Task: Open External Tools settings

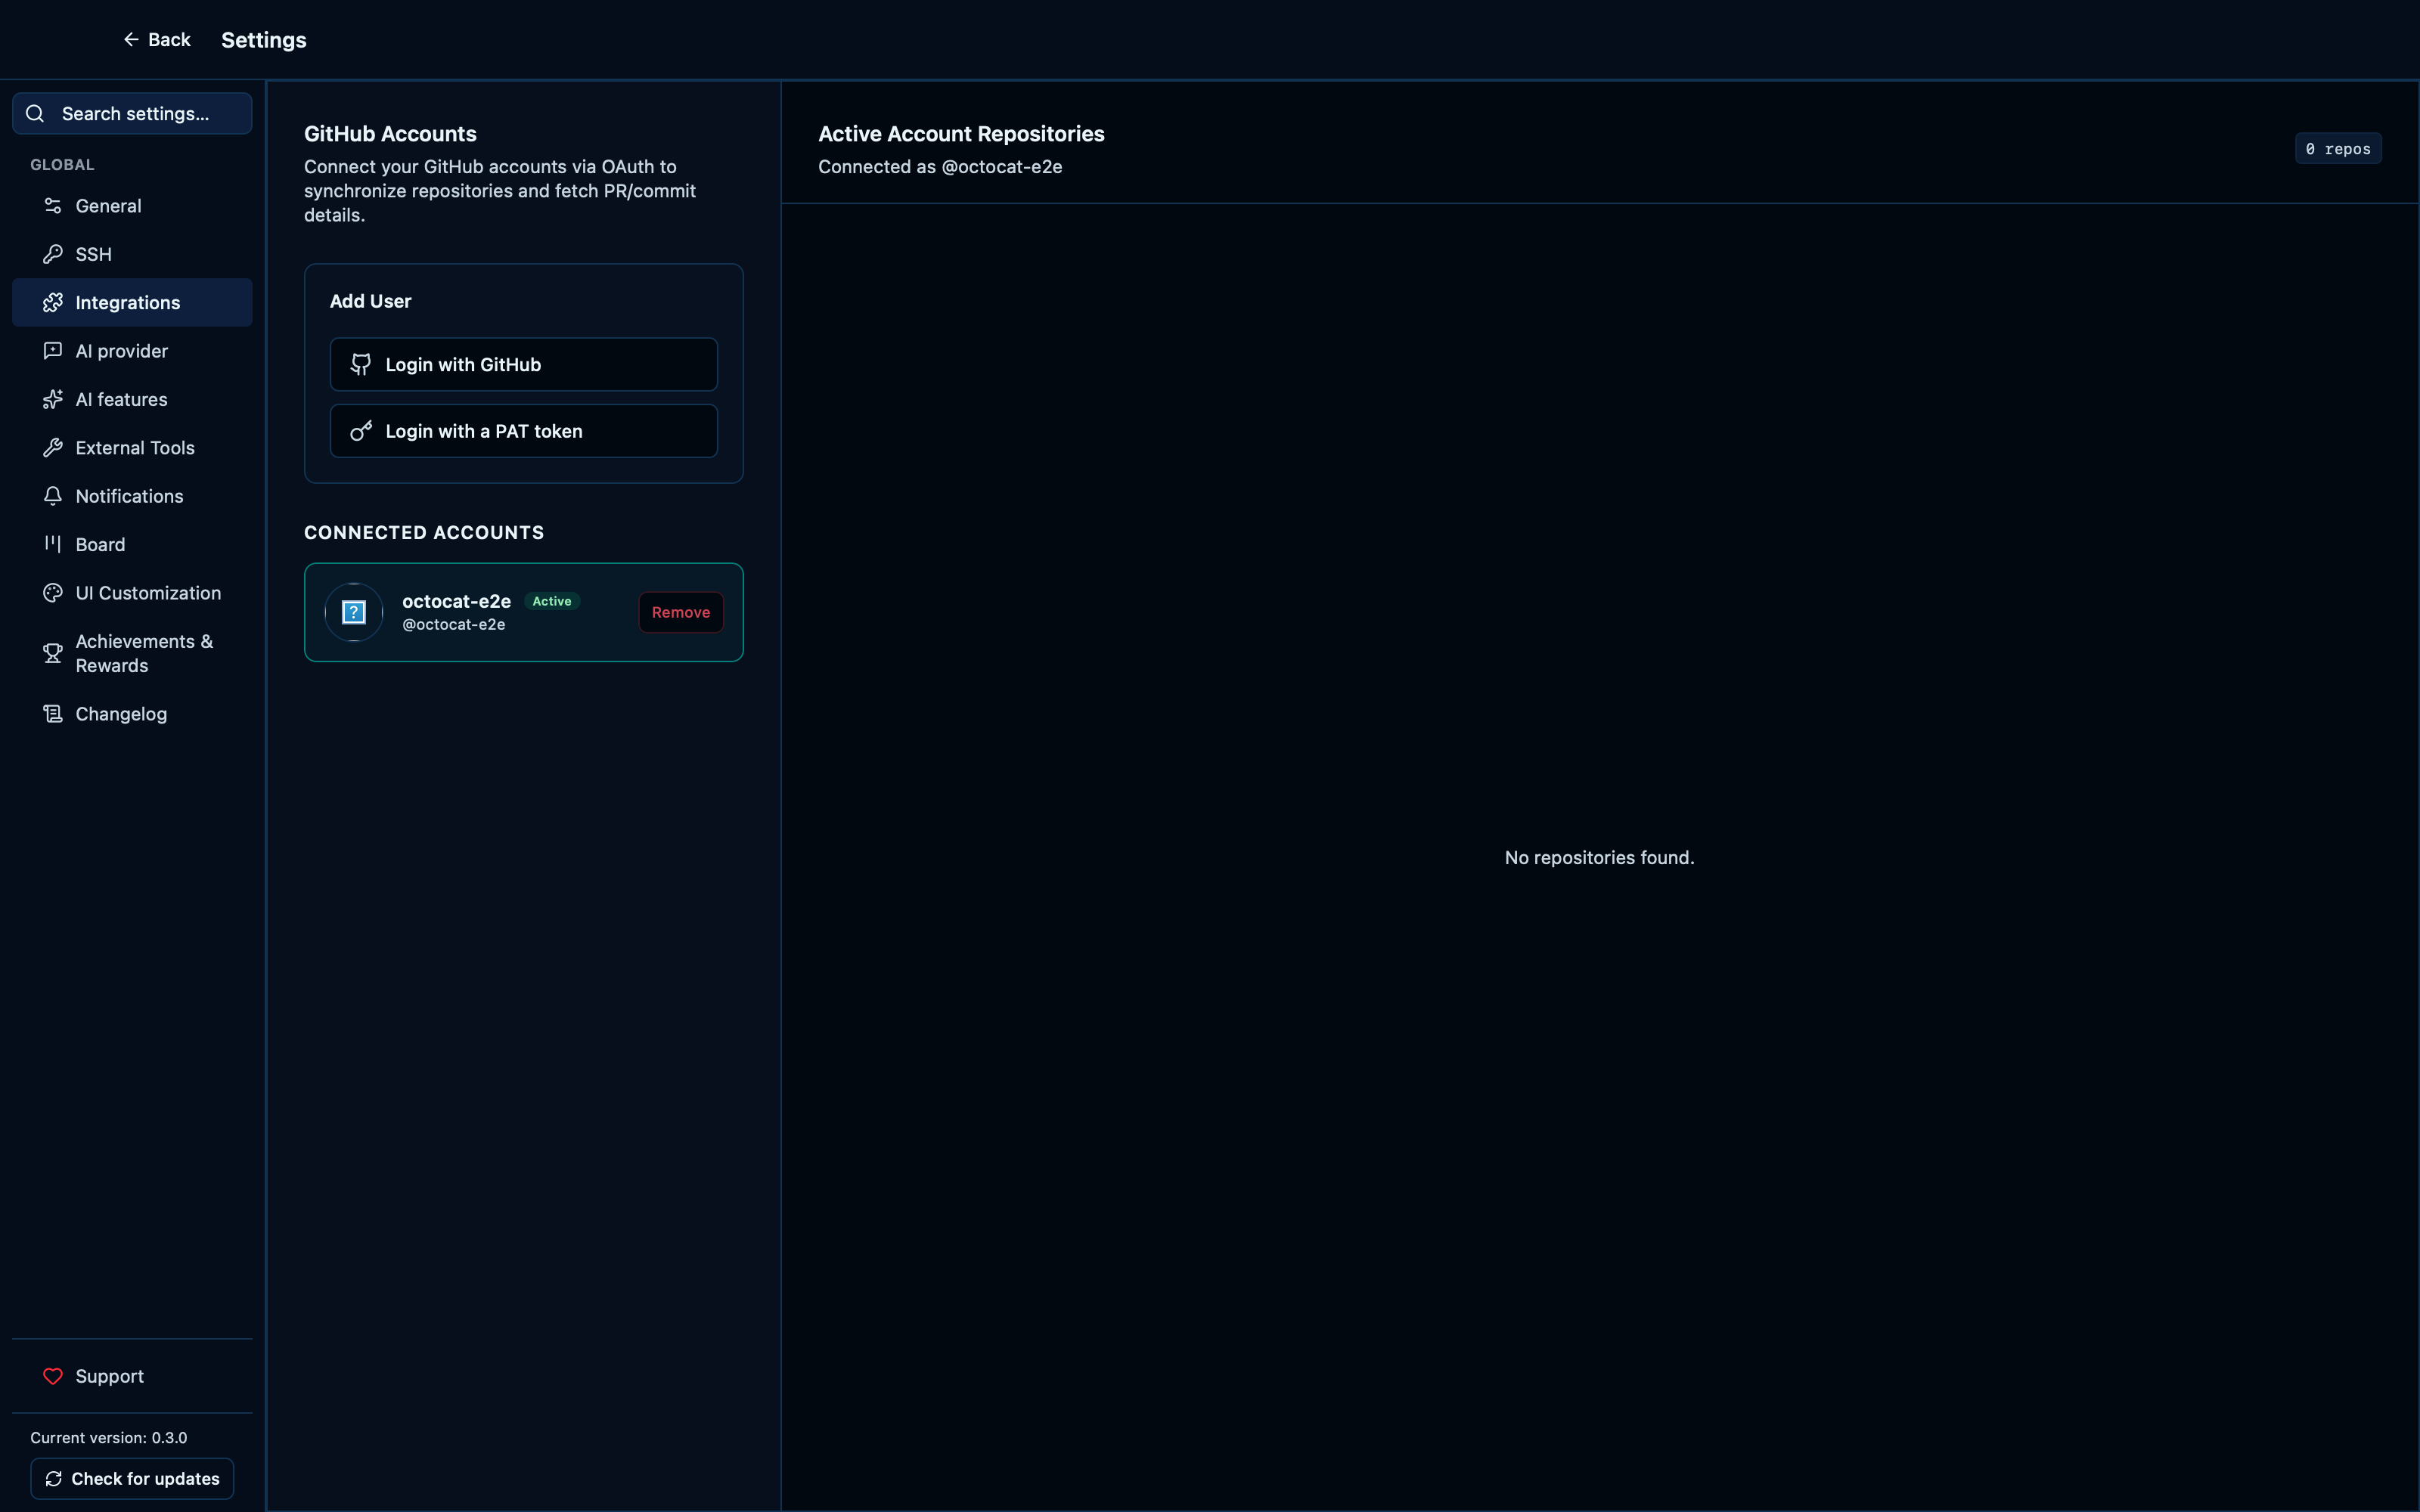Action: pos(132,448)
